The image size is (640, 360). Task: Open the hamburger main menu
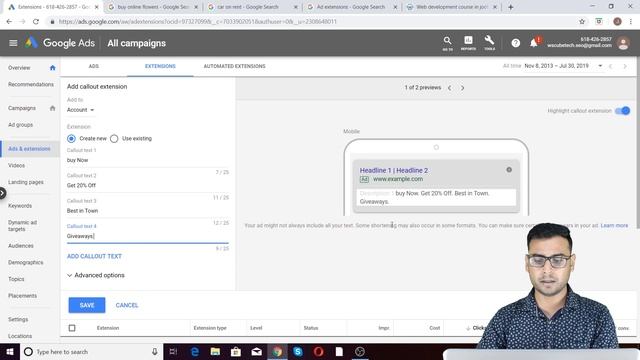pos(13,43)
